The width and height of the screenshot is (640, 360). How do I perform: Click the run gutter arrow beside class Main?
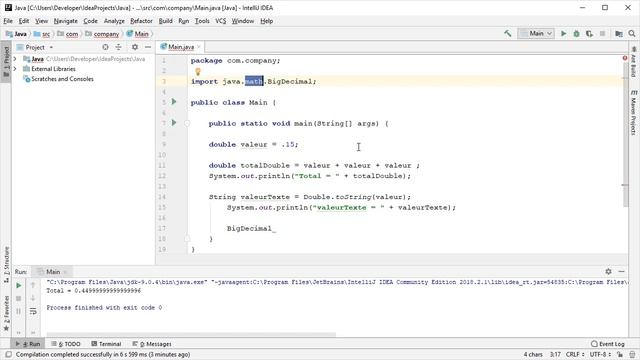tap(174, 102)
